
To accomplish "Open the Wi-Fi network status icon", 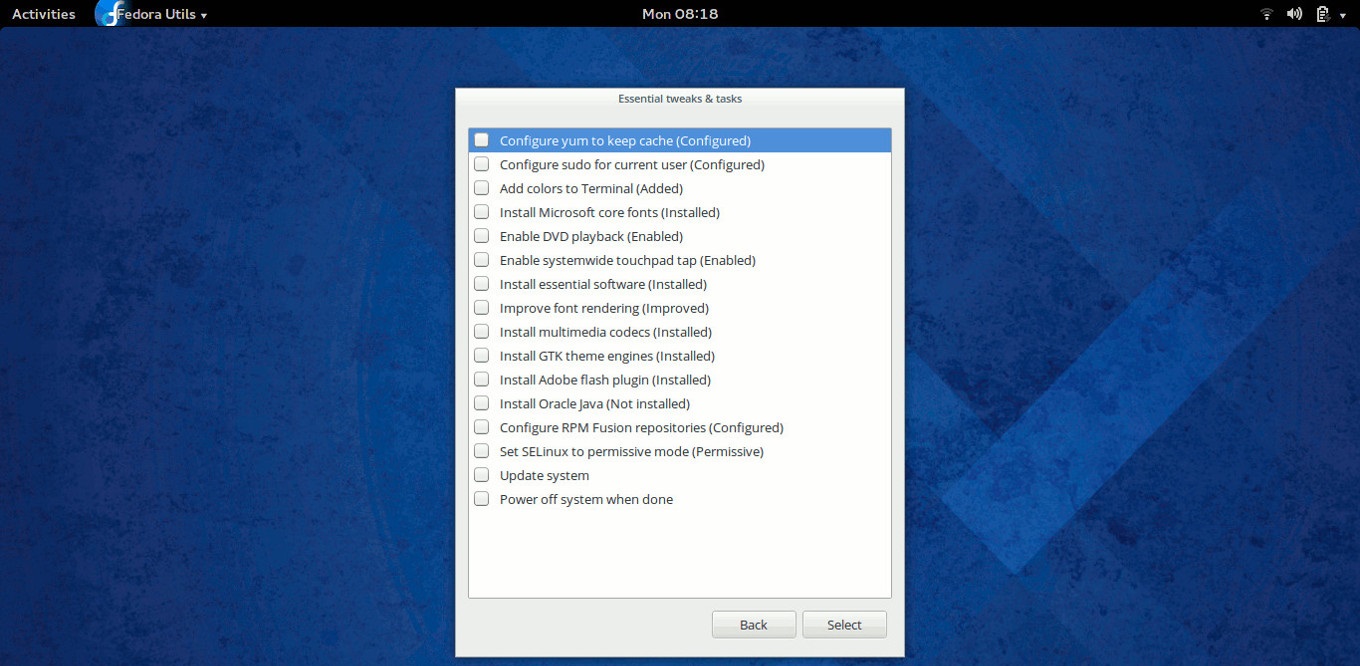I will pos(1266,14).
